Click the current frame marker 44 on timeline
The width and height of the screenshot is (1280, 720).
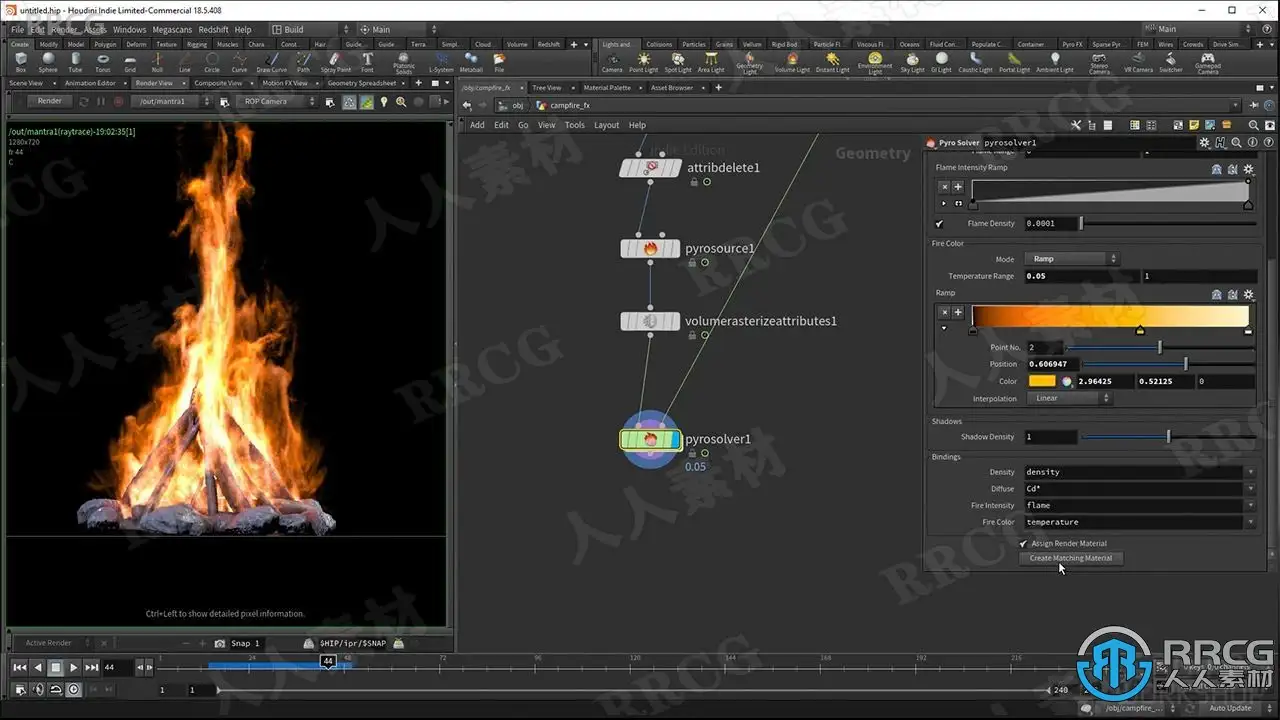(x=328, y=661)
